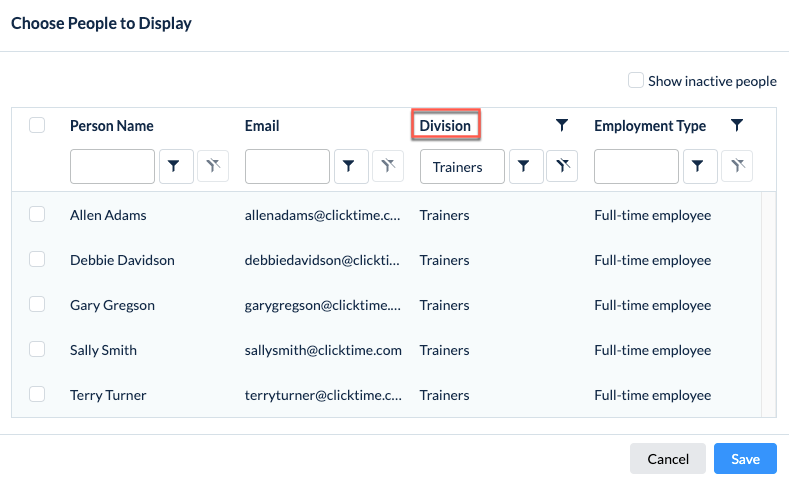This screenshot has width=789, height=480.
Task: Click the name Debbie Davidson
Action: [122, 260]
